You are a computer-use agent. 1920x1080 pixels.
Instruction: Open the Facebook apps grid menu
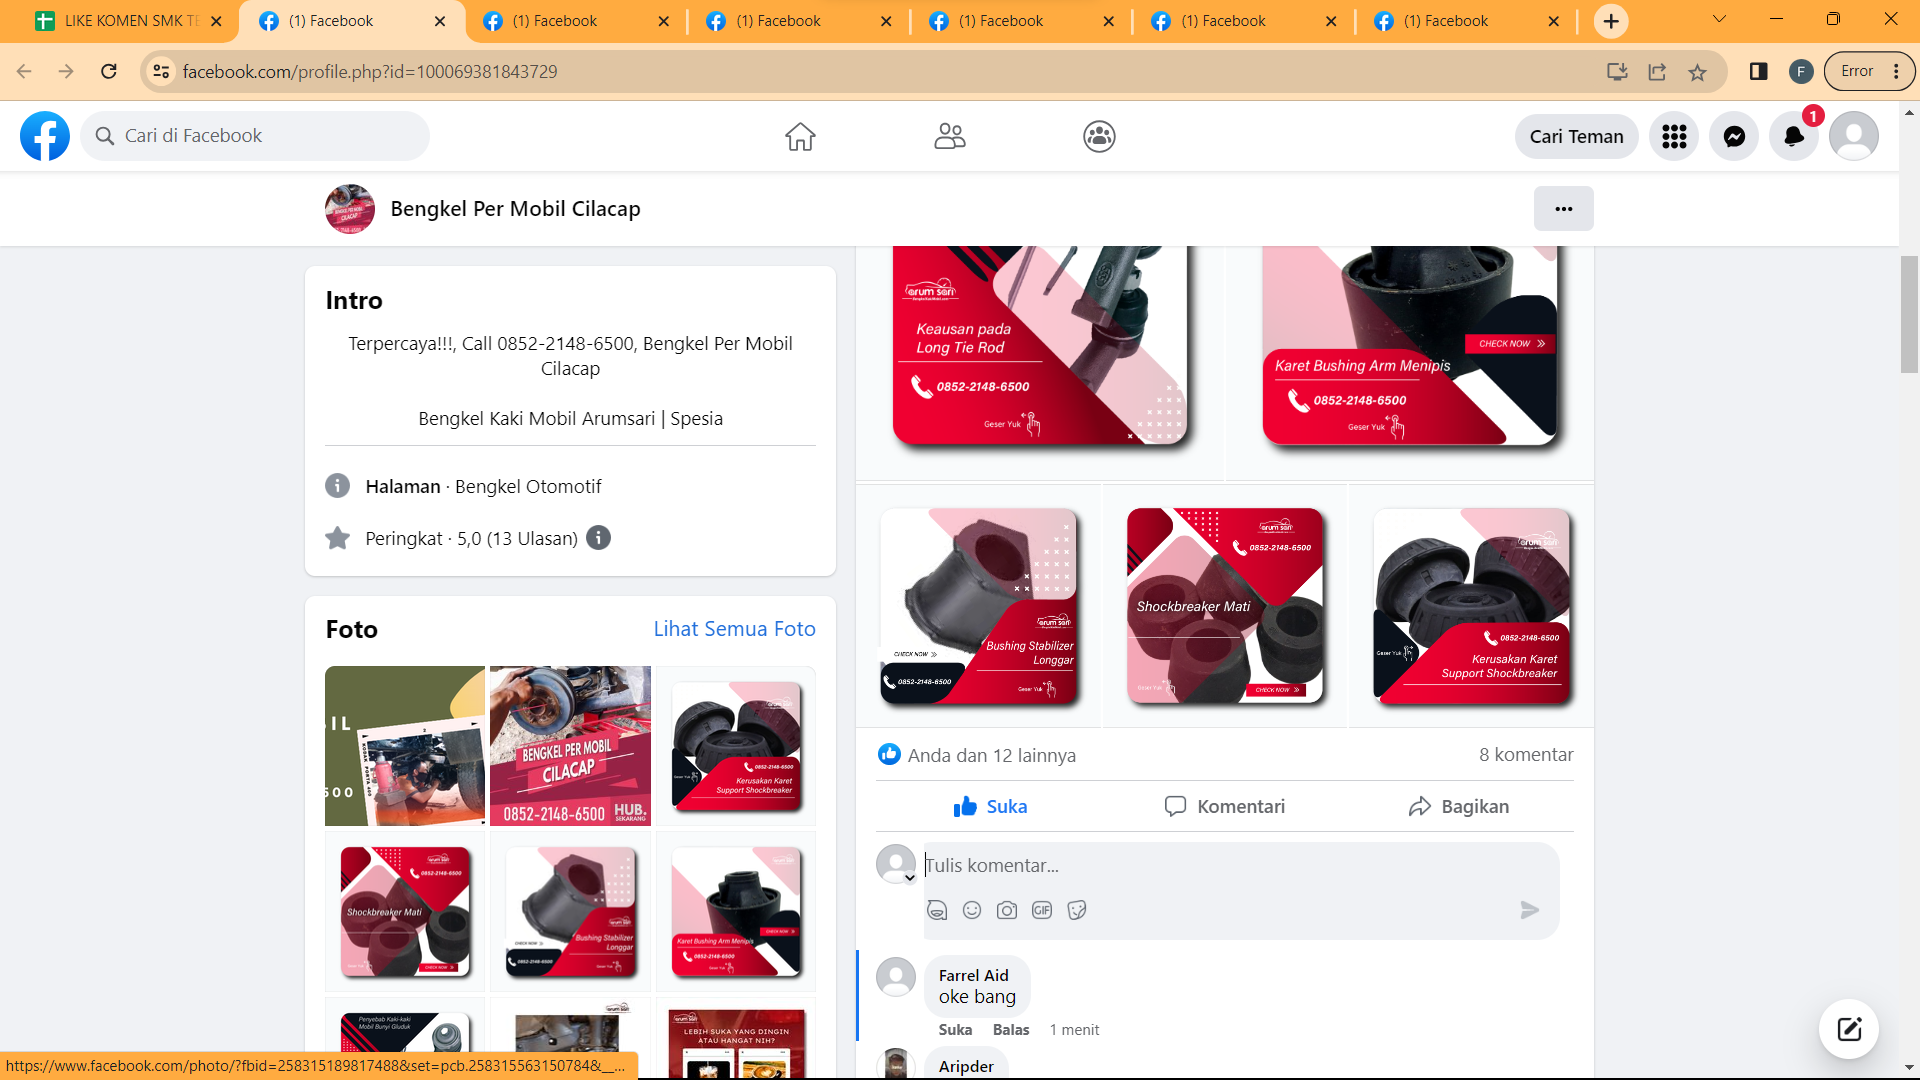[x=1674, y=136]
